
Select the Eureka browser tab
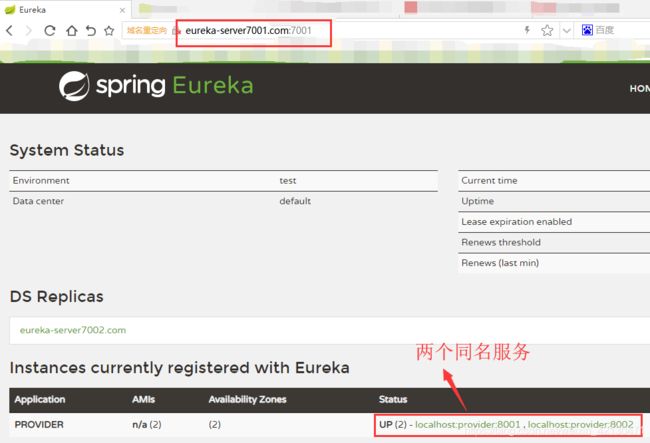coord(65,10)
